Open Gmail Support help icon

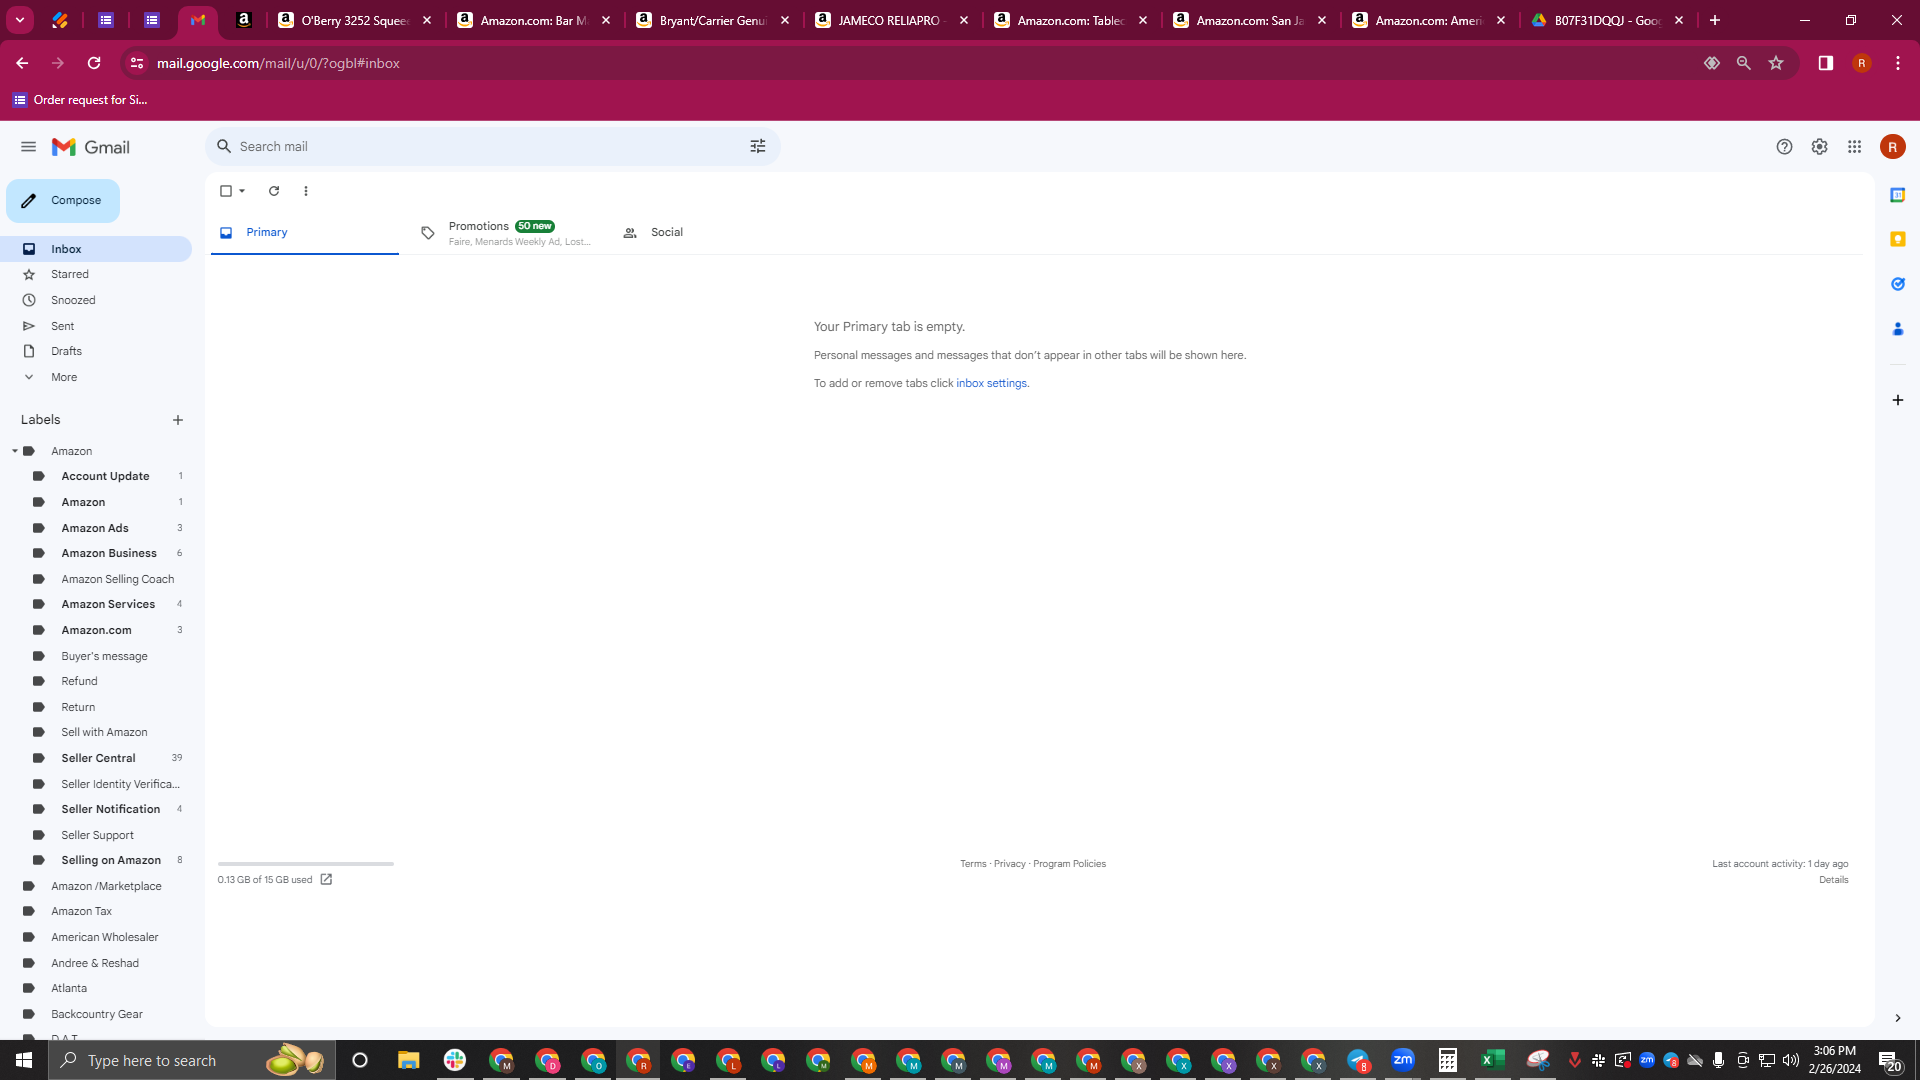click(1784, 147)
